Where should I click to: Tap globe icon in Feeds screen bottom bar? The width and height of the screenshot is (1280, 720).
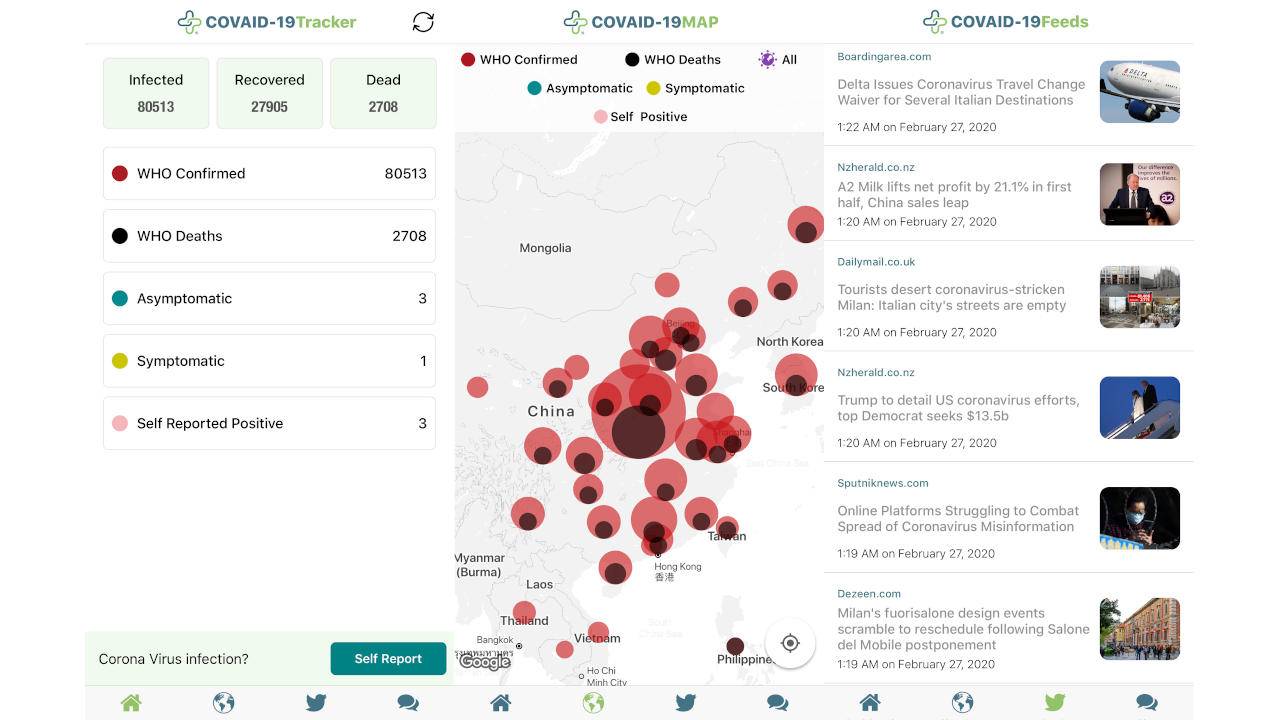(962, 703)
